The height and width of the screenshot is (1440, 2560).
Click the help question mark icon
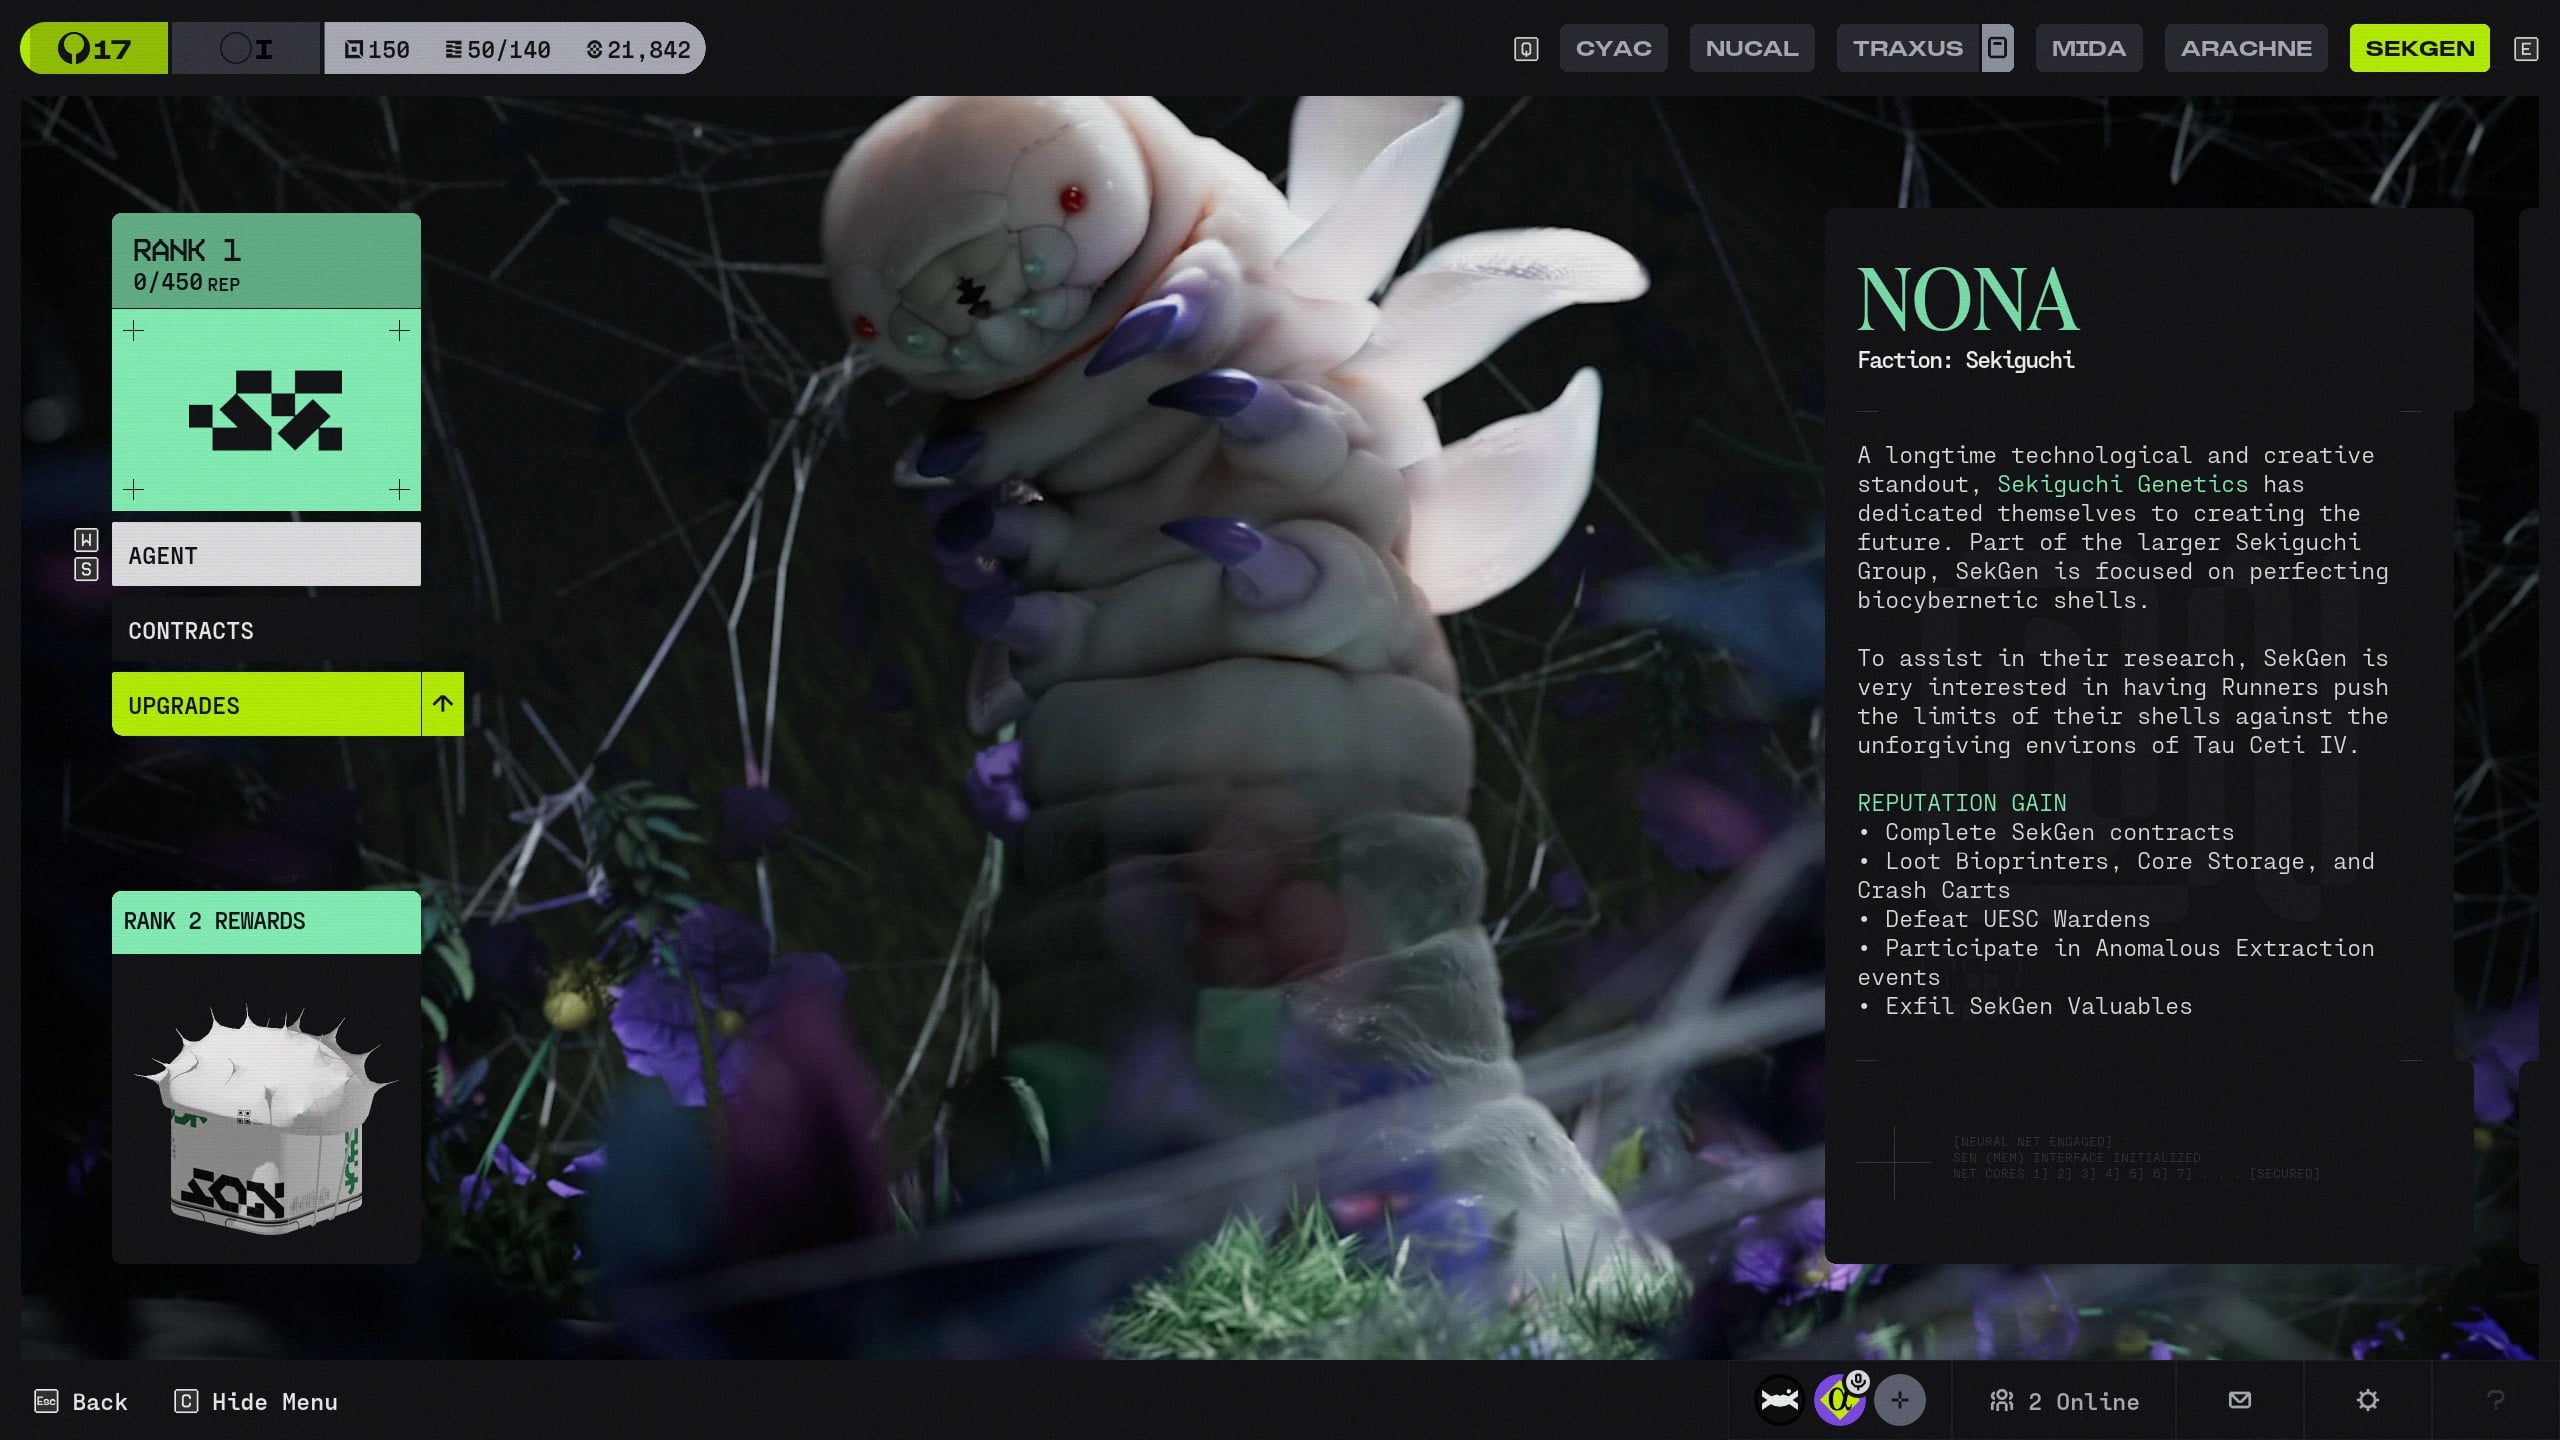click(x=2495, y=1400)
